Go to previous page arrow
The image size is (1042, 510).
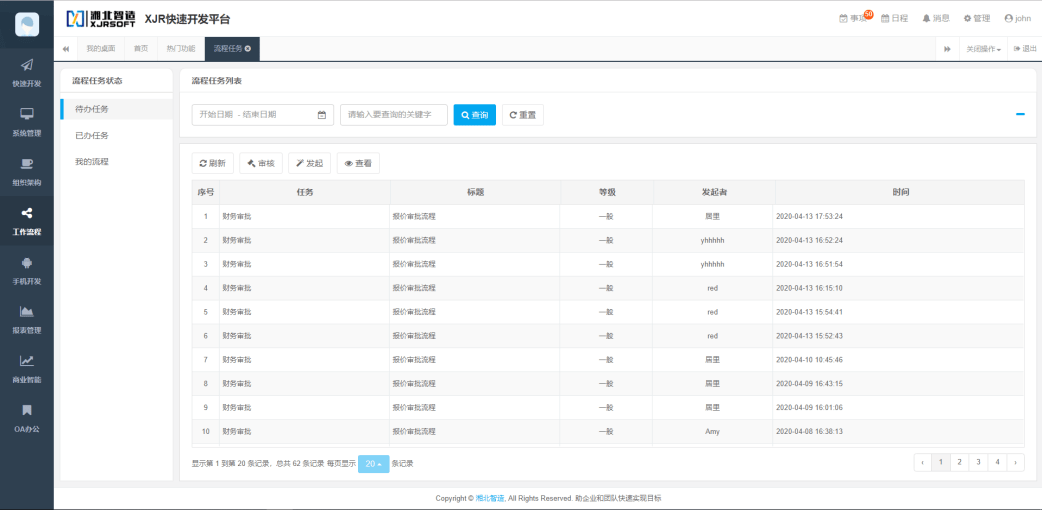[922, 462]
